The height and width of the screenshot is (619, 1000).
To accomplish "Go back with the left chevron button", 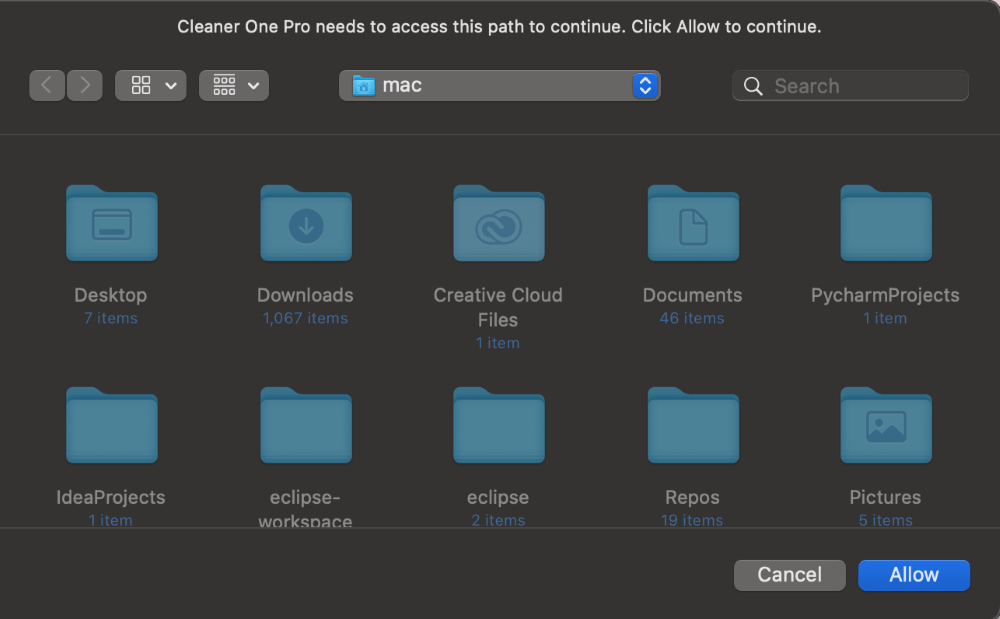I will click(47, 85).
